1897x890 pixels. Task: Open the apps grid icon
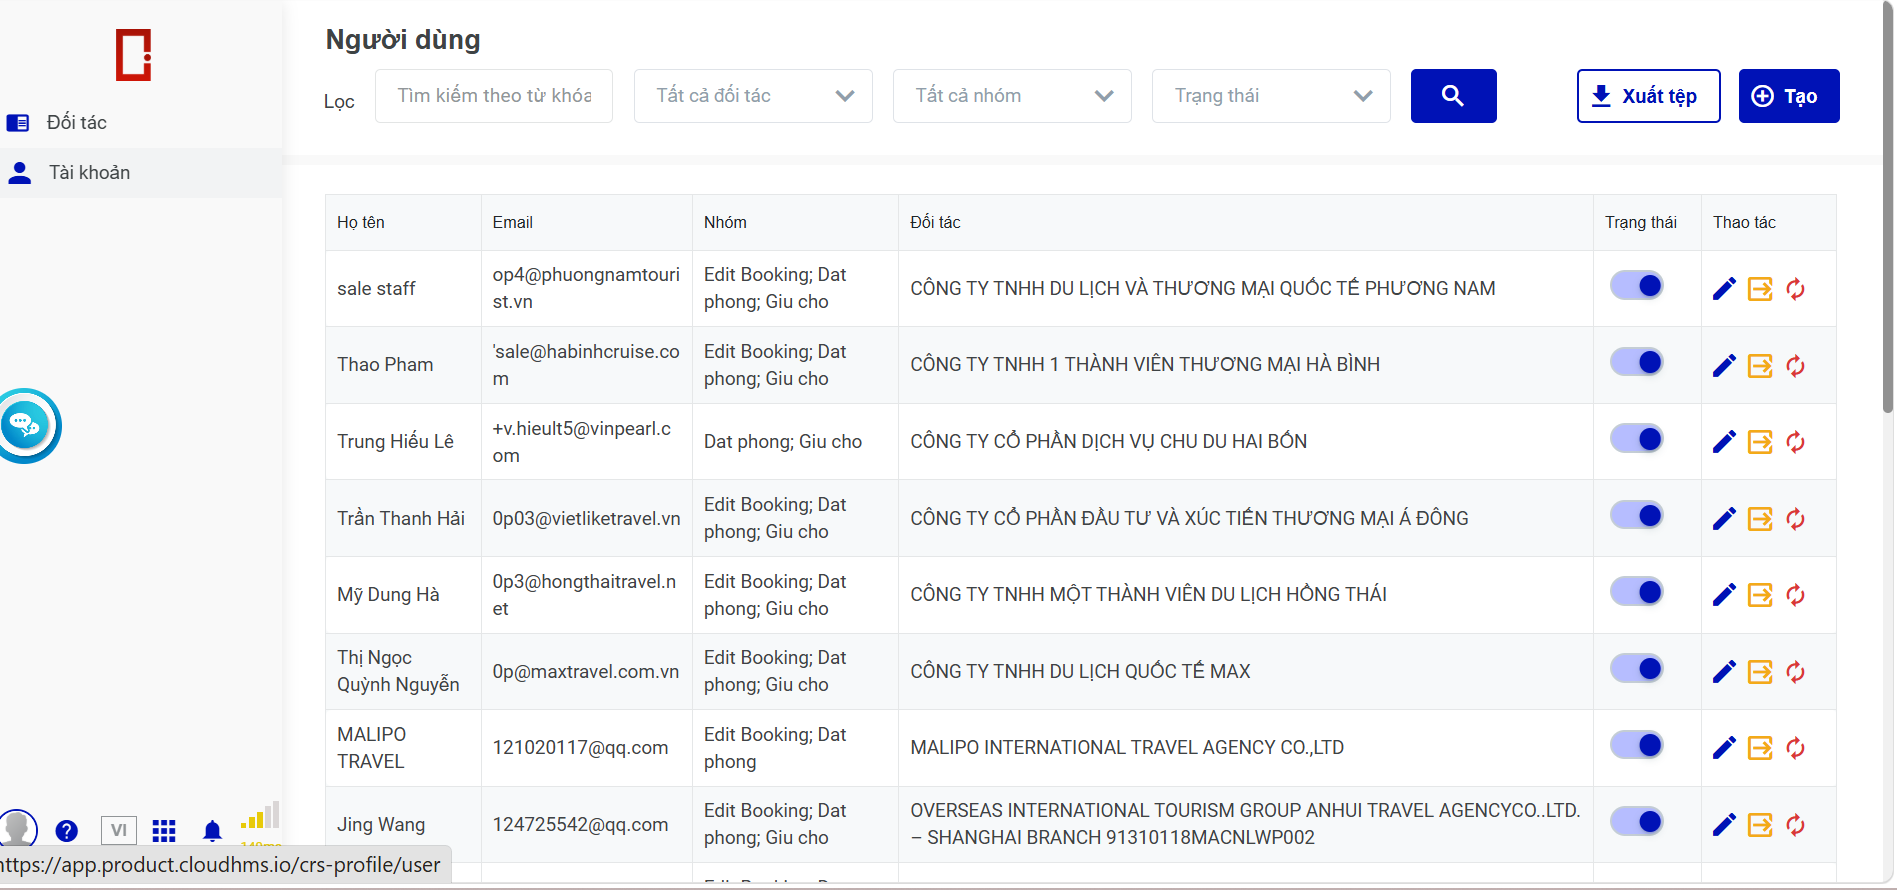pos(164,831)
